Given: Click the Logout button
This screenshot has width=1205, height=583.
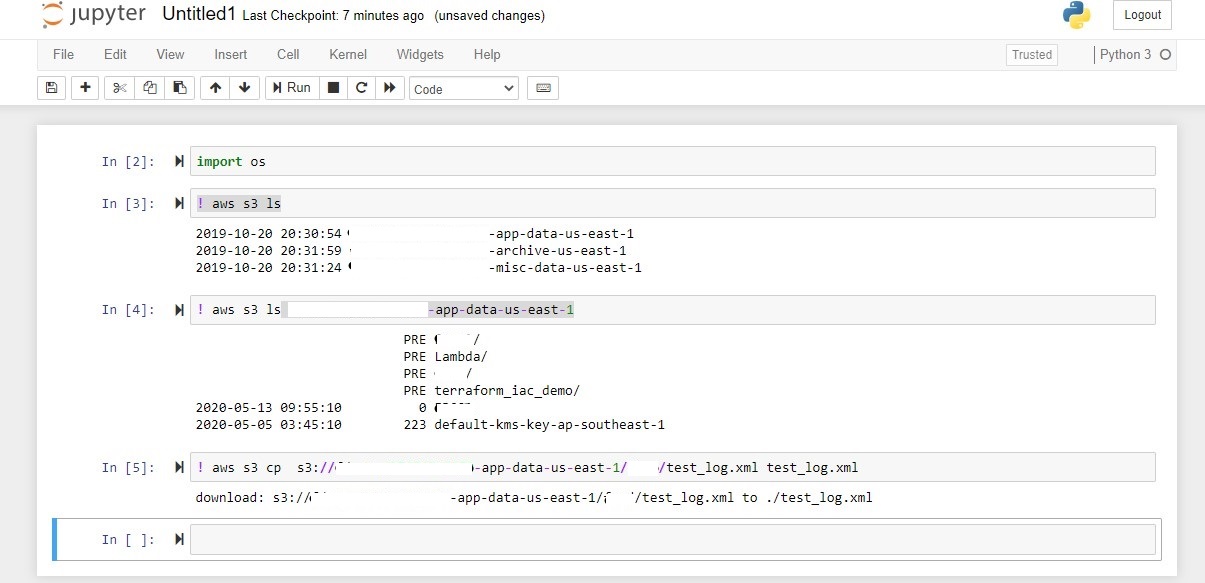Looking at the screenshot, I should pyautogui.click(x=1141, y=15).
